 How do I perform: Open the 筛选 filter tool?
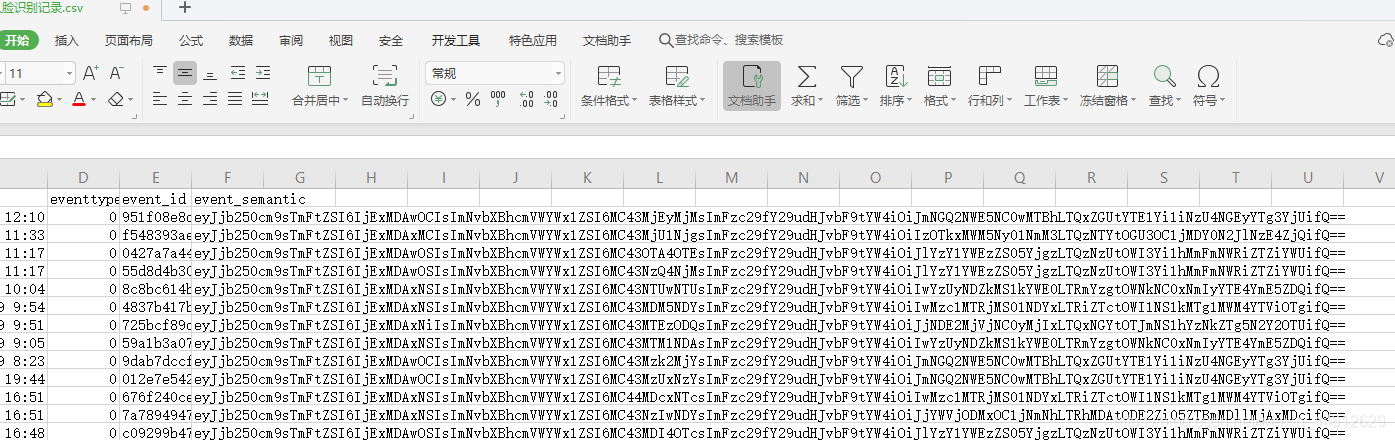[x=851, y=85]
